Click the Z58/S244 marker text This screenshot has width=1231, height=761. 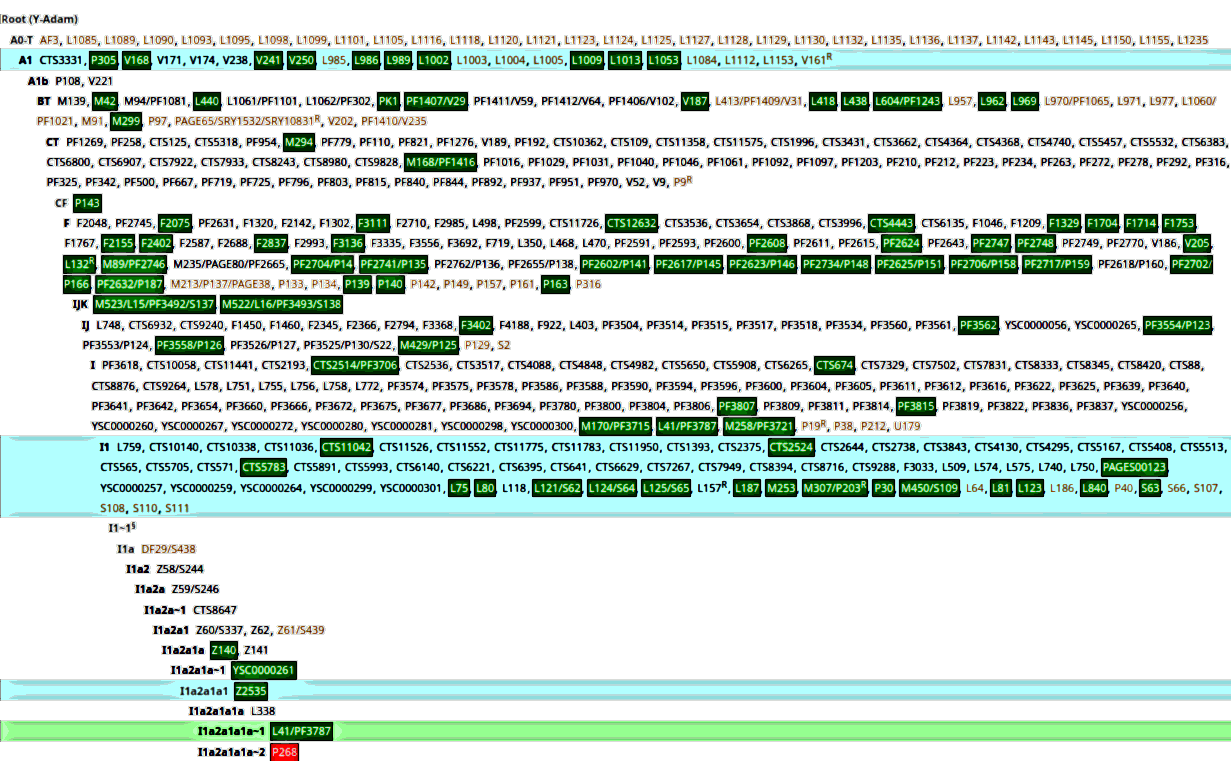tap(180, 569)
